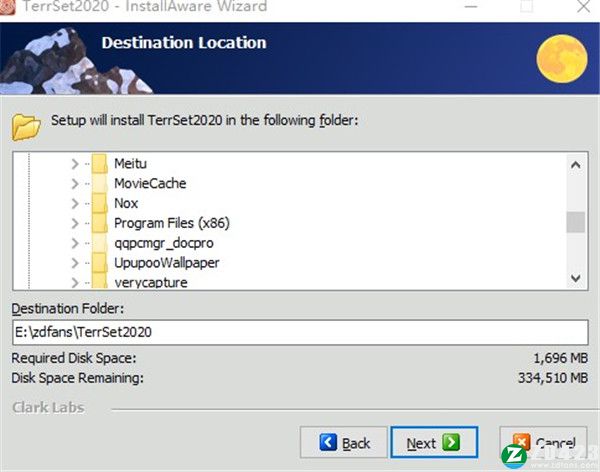
Task: Click the TerrSet2020 title bar app icon
Action: coord(7,7)
